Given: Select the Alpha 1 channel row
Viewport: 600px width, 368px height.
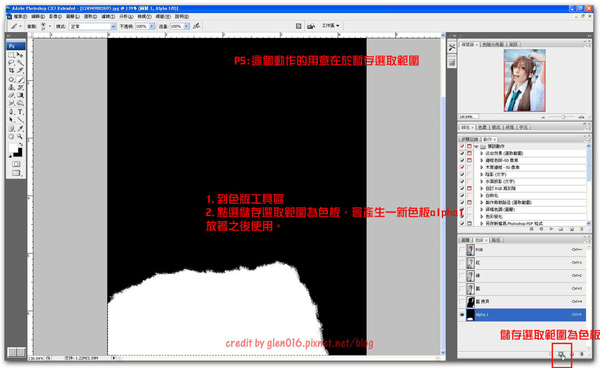Looking at the screenshot, I should pos(522,315).
